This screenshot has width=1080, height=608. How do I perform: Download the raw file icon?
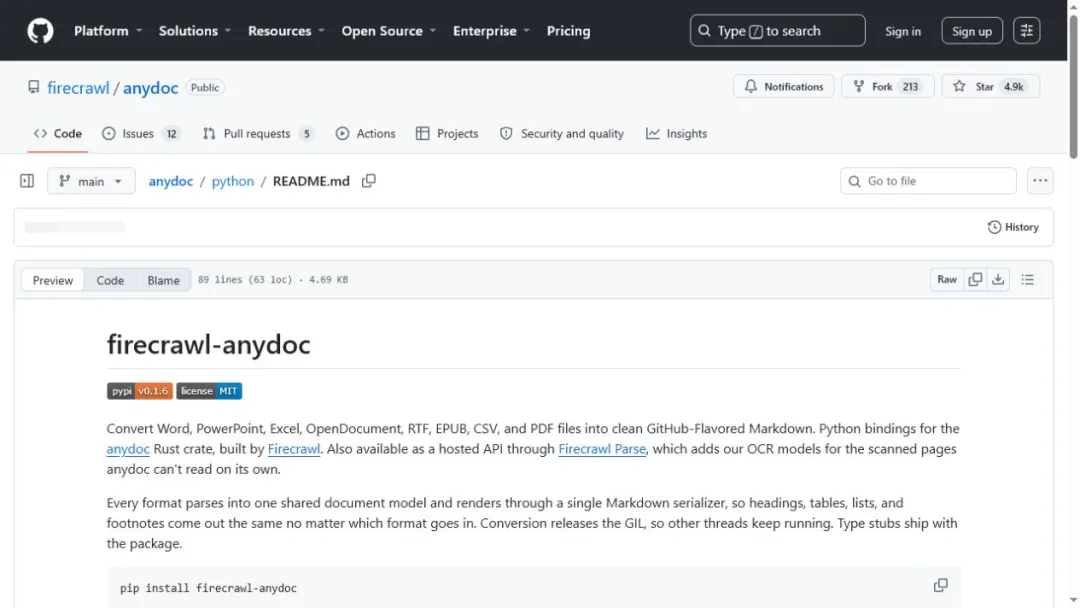(x=997, y=280)
